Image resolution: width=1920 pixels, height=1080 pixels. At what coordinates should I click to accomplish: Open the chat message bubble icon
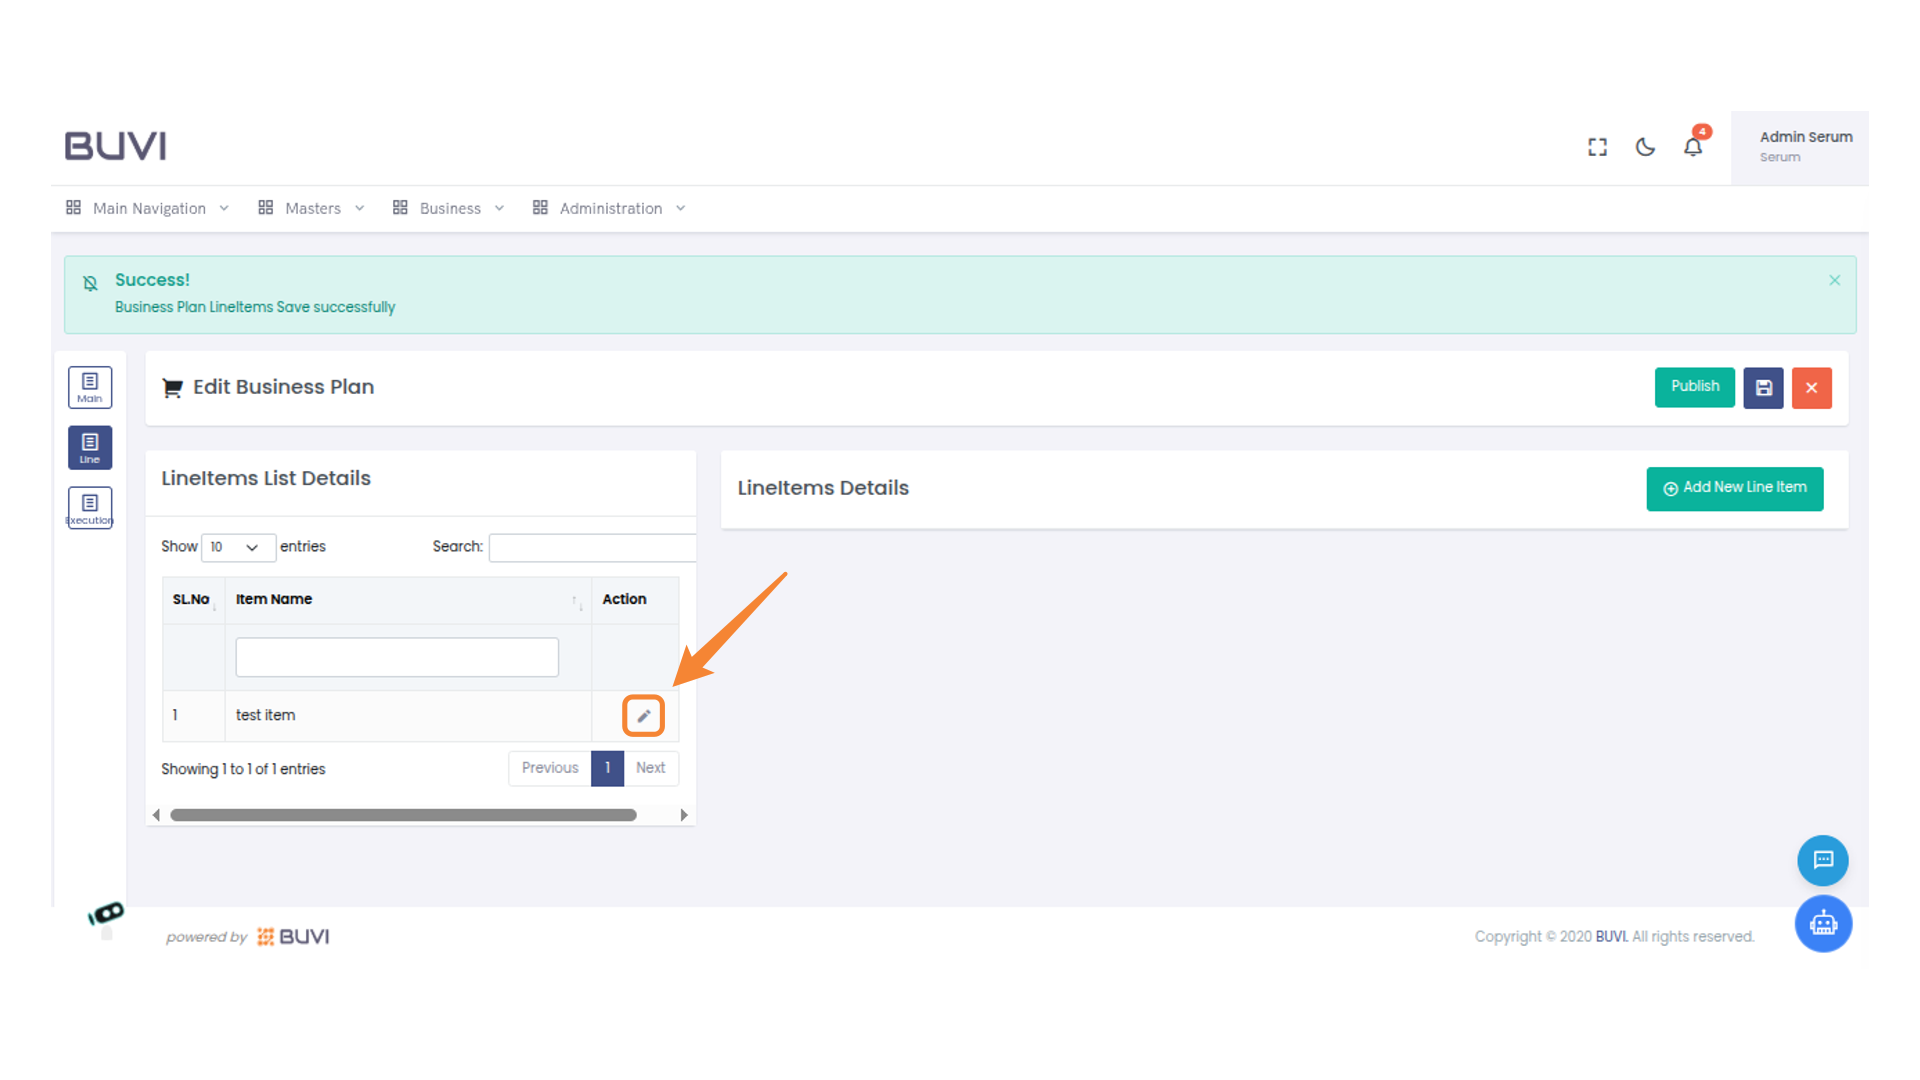(1822, 860)
